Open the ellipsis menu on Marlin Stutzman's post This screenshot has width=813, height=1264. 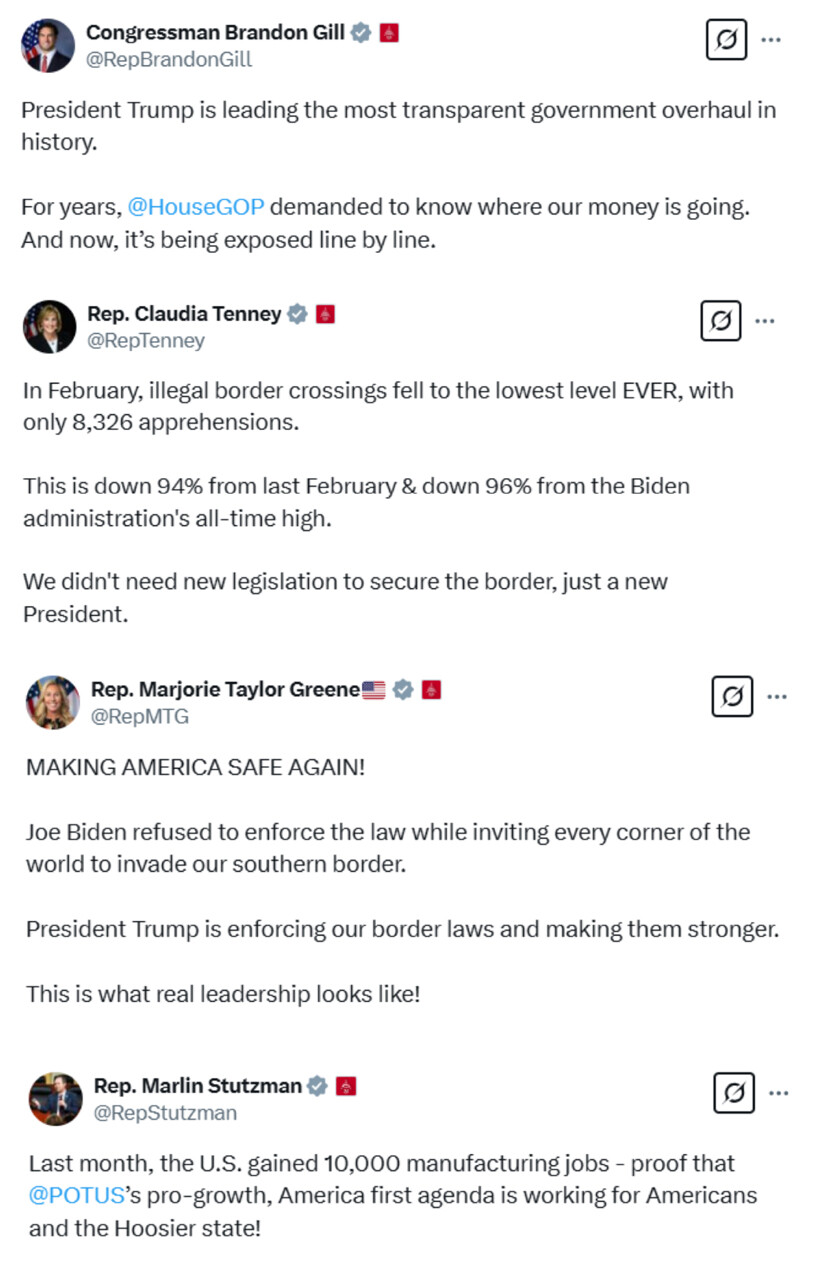tap(779, 1093)
